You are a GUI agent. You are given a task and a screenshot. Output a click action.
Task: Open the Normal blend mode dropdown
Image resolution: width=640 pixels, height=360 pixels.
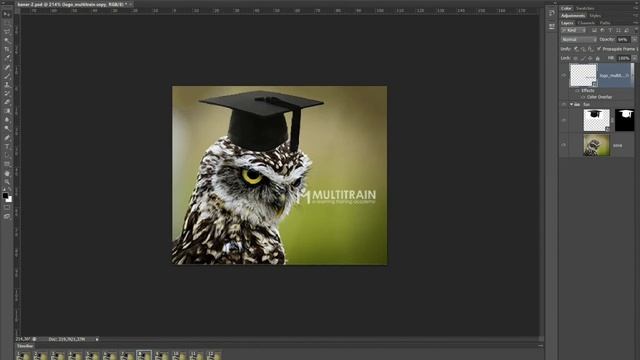(x=579, y=40)
